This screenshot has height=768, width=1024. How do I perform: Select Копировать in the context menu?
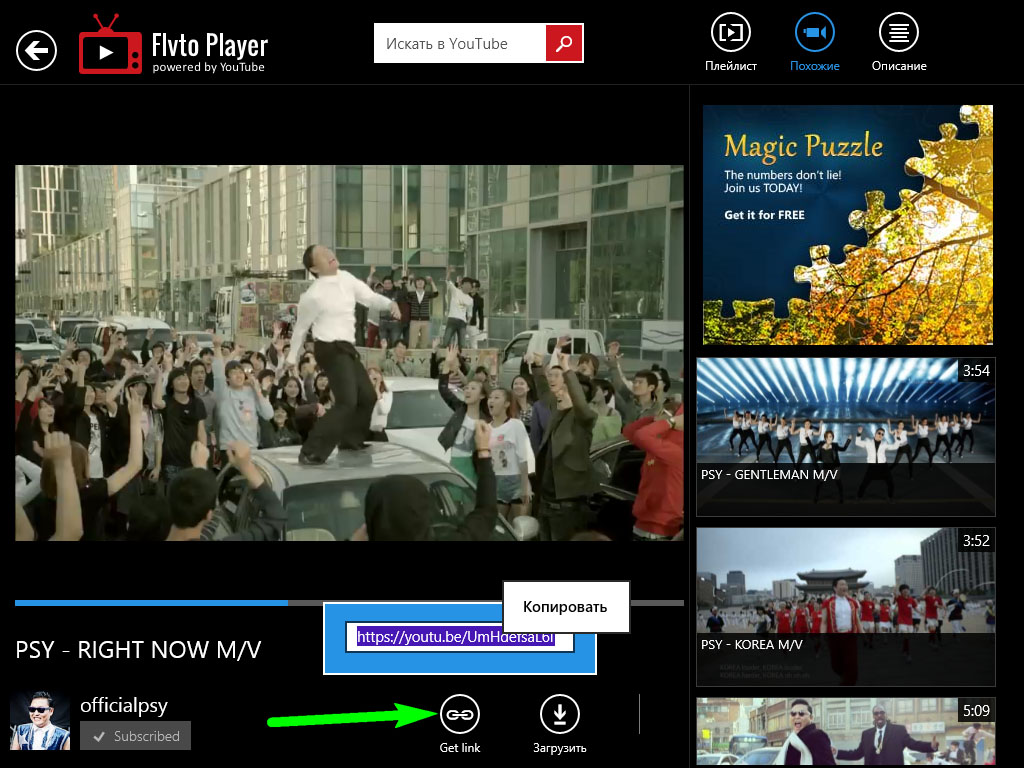tap(566, 607)
